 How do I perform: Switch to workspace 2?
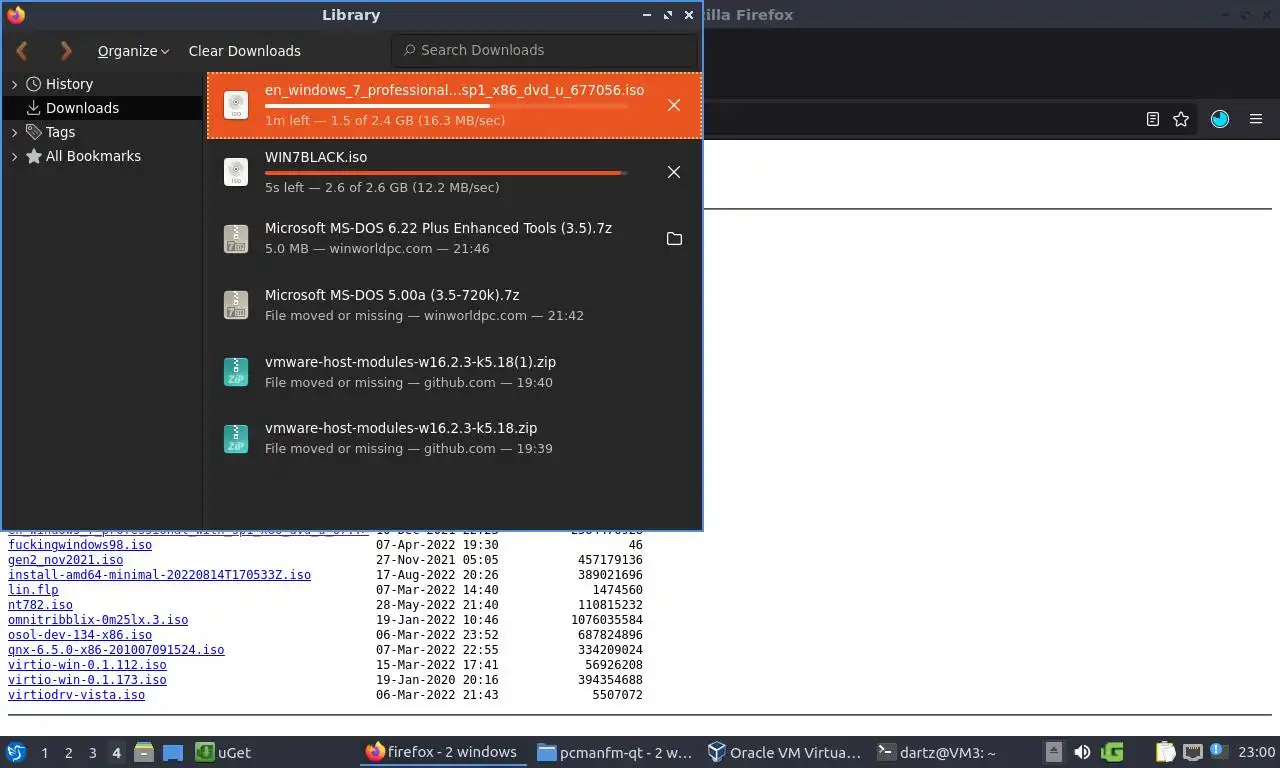[x=68, y=753]
